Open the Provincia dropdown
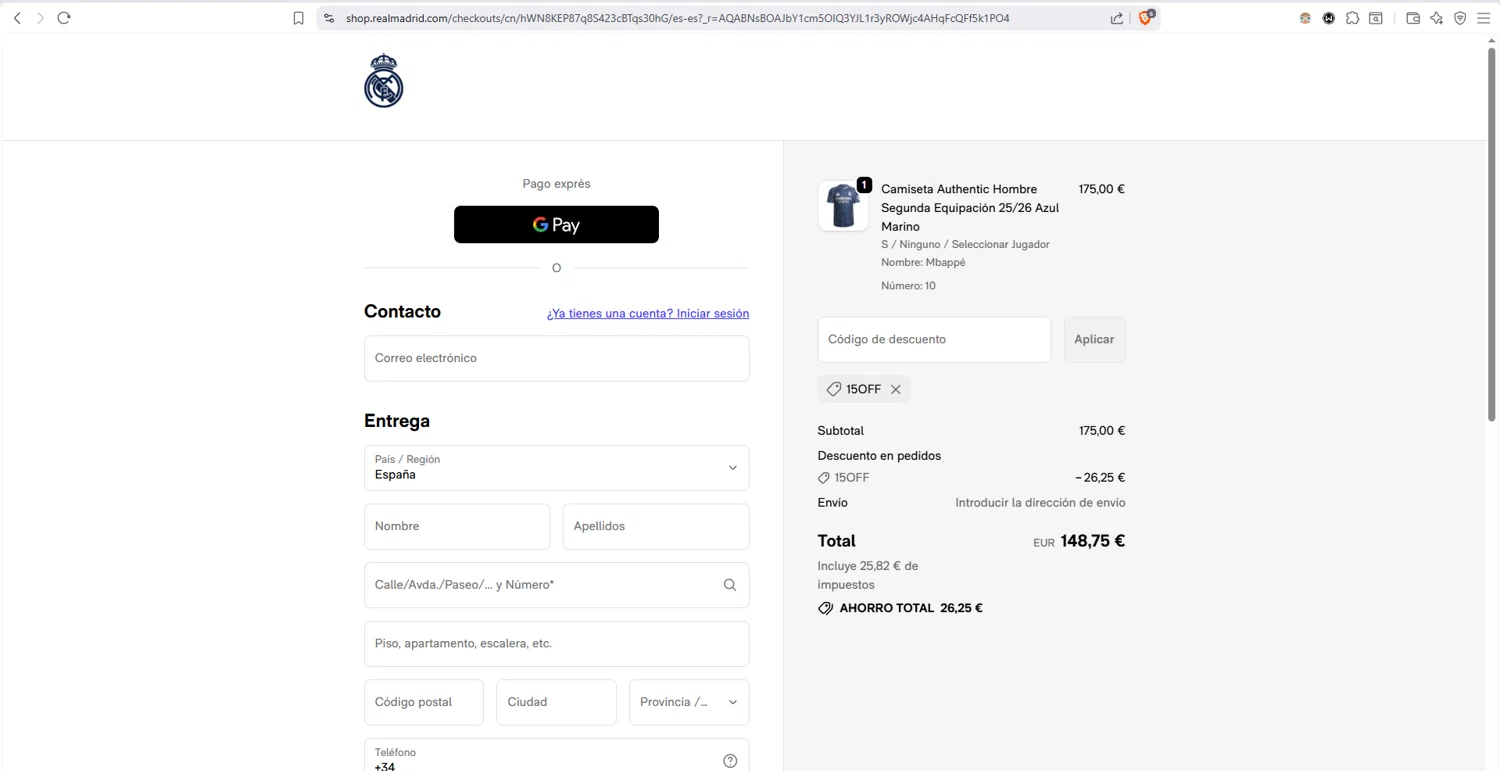This screenshot has width=1500, height=771. [x=689, y=702]
